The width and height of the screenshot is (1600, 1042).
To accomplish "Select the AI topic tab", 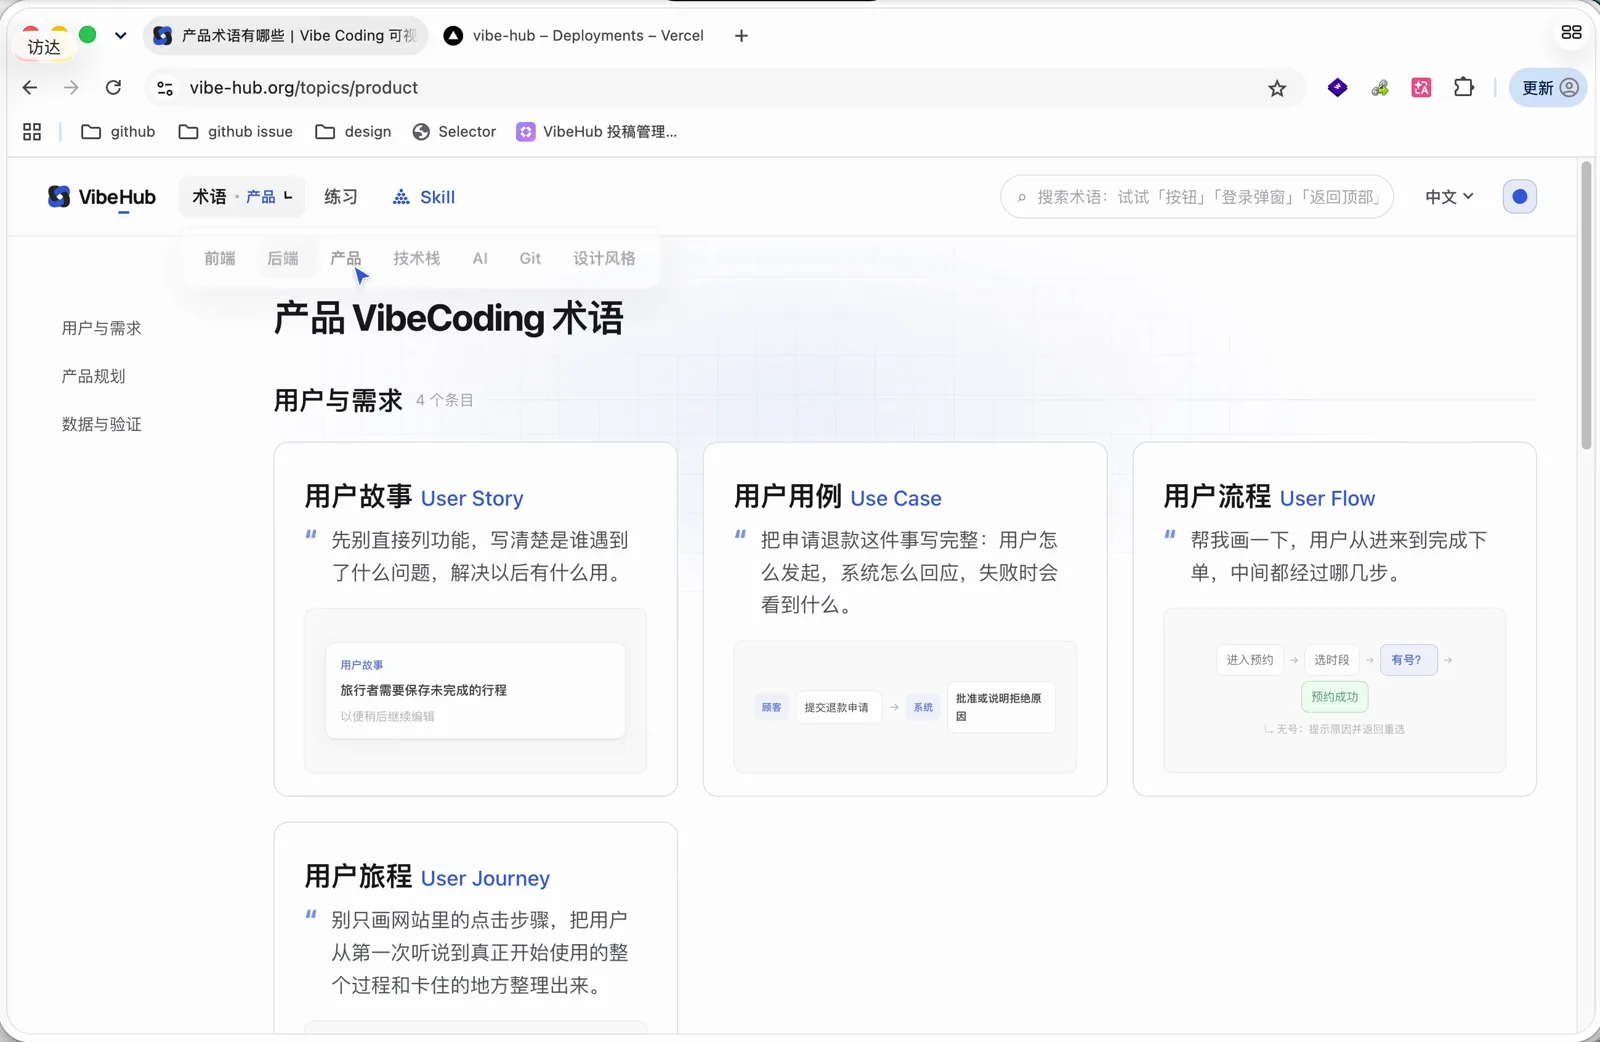I will 480,259.
